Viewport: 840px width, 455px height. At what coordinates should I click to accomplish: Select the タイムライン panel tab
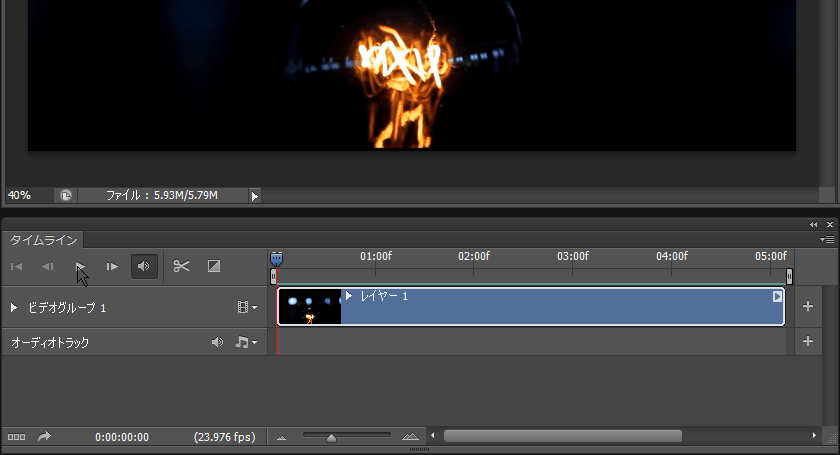(43, 240)
